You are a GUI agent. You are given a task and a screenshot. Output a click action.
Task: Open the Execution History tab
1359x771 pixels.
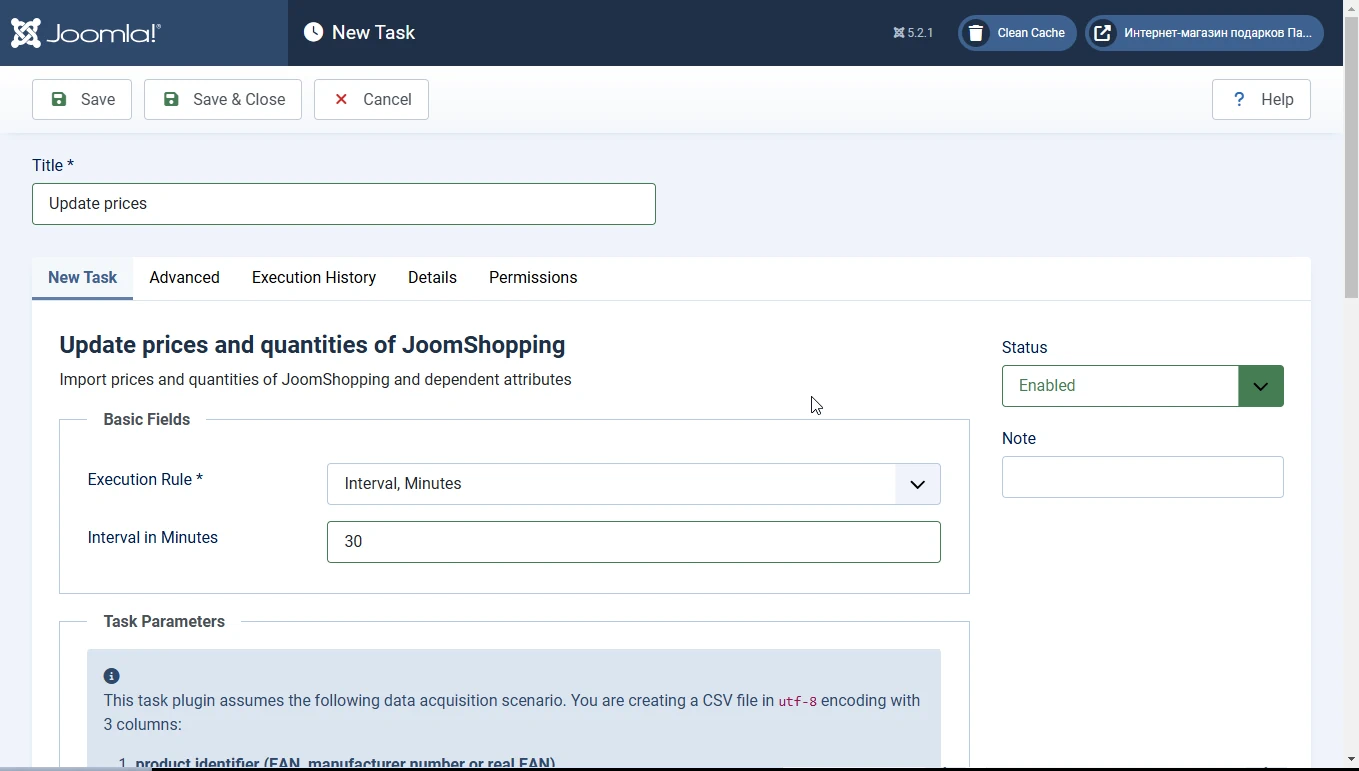[313, 278]
